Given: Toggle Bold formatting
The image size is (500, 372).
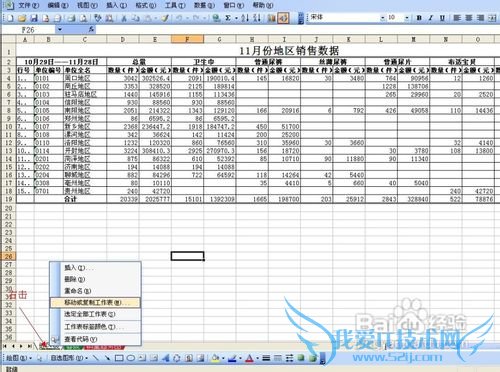Looking at the screenshot, I should click(419, 18).
